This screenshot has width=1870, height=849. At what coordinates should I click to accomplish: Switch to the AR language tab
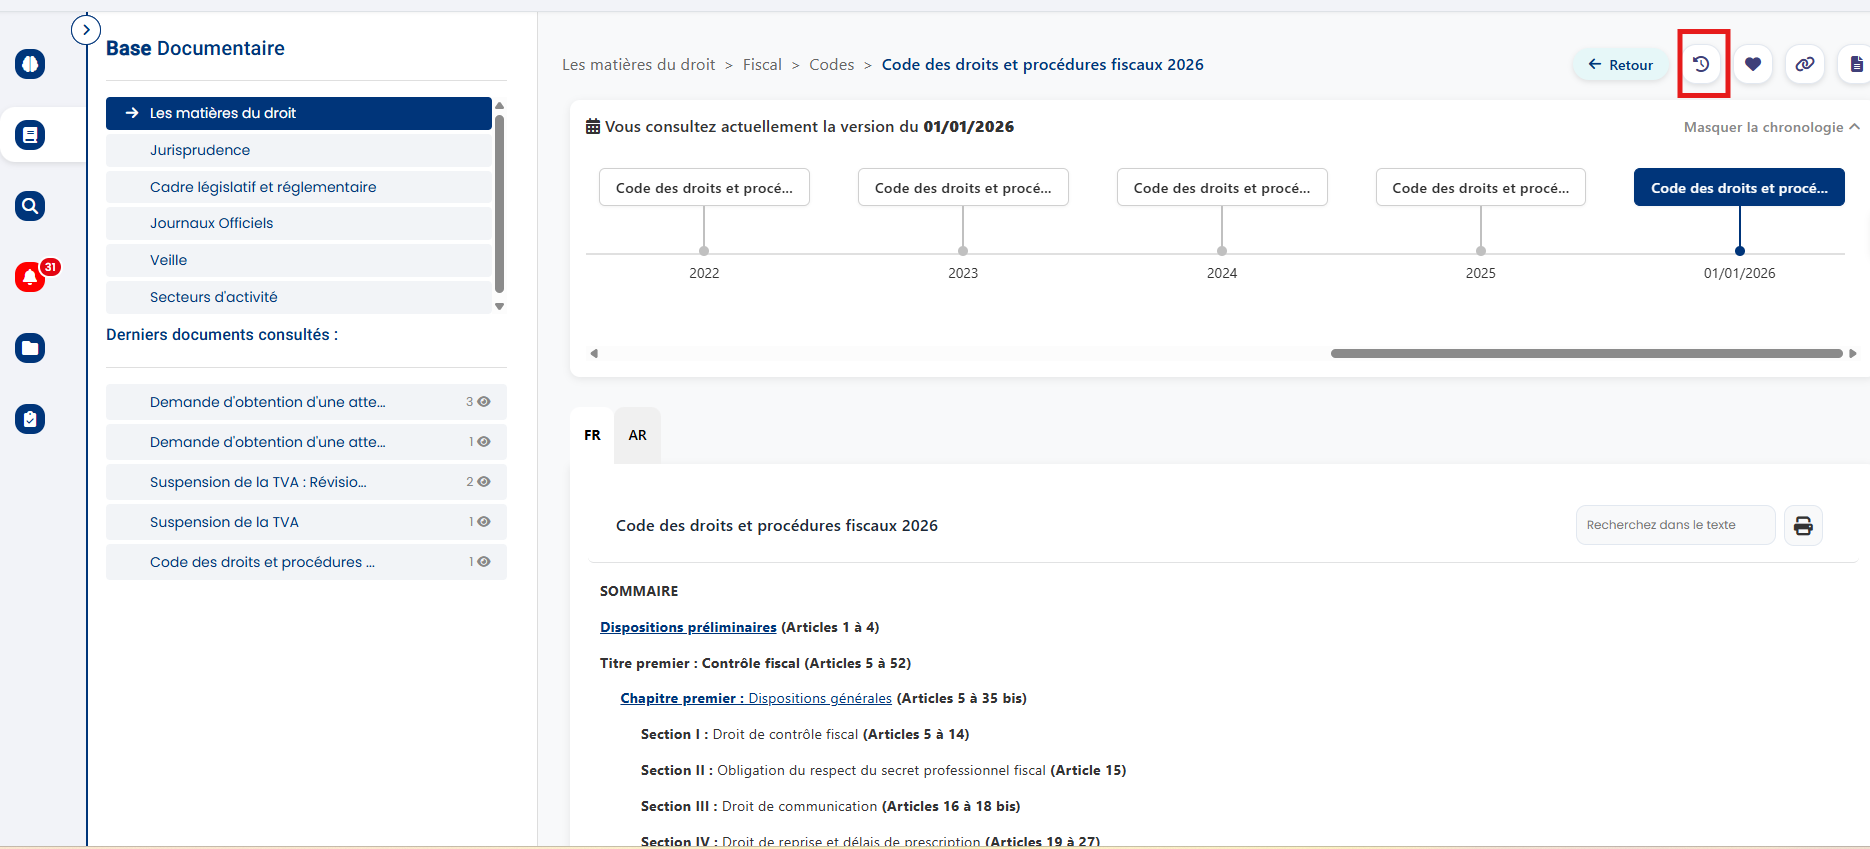pos(637,435)
